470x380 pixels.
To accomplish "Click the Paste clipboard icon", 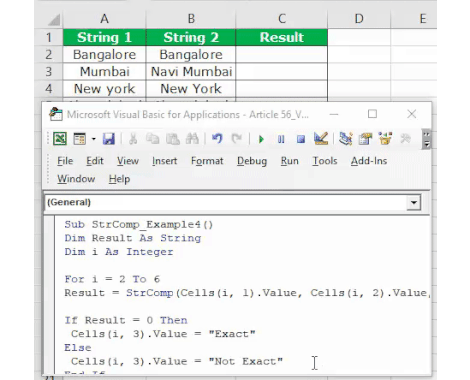I will (173, 139).
